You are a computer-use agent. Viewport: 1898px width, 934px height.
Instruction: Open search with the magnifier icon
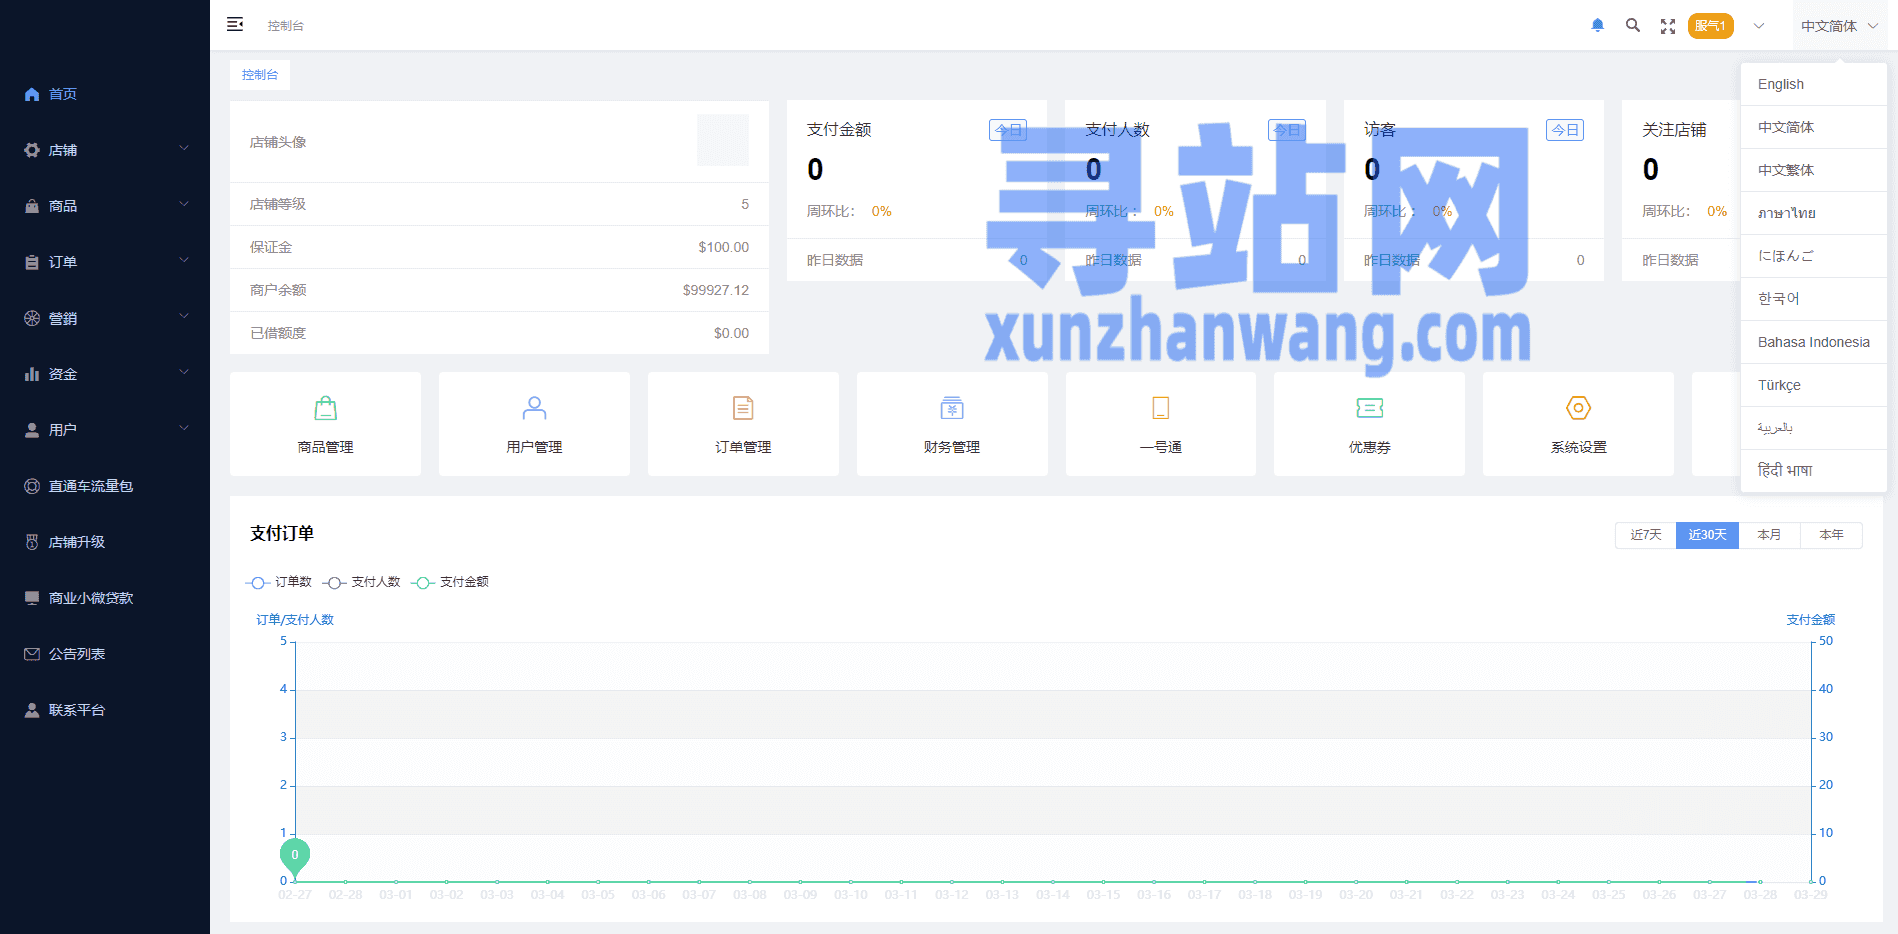coord(1632,26)
